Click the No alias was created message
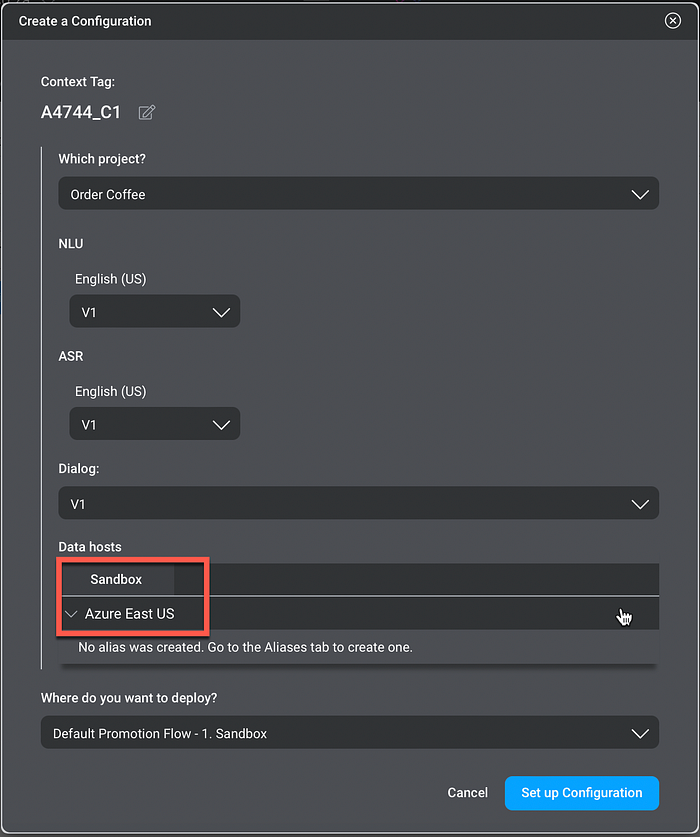This screenshot has width=700, height=837. pyautogui.click(x=245, y=647)
